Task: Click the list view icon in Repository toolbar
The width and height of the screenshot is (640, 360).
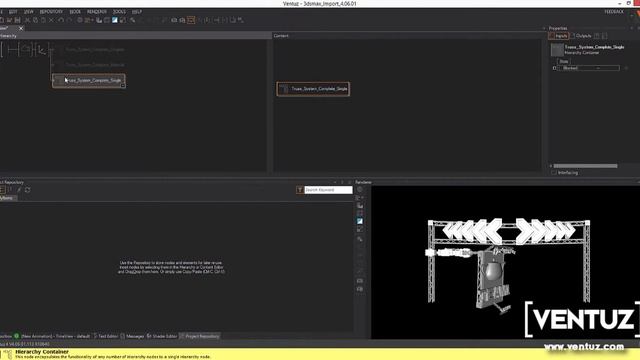Action: [2, 190]
